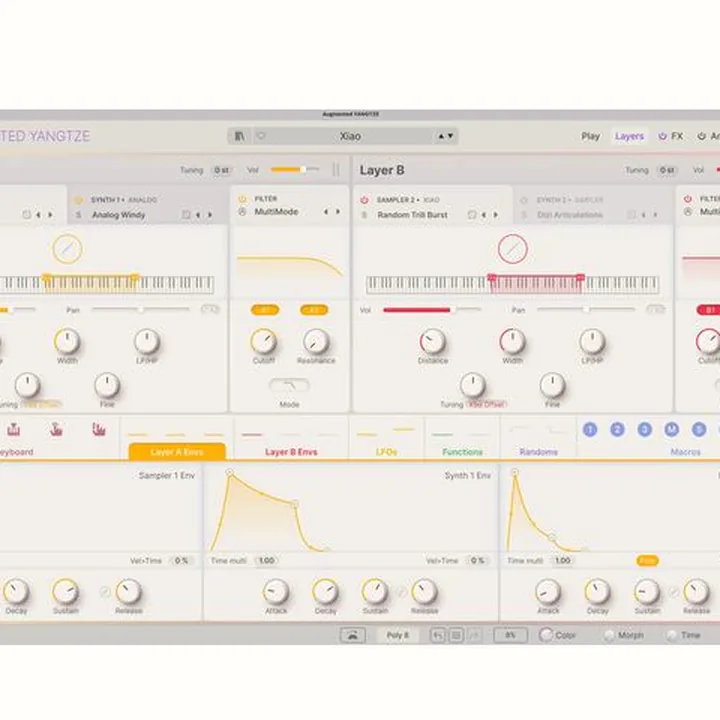Select next Random Trill Burst sample arrow
Image resolution: width=720 pixels, height=720 pixels.
(x=495, y=215)
